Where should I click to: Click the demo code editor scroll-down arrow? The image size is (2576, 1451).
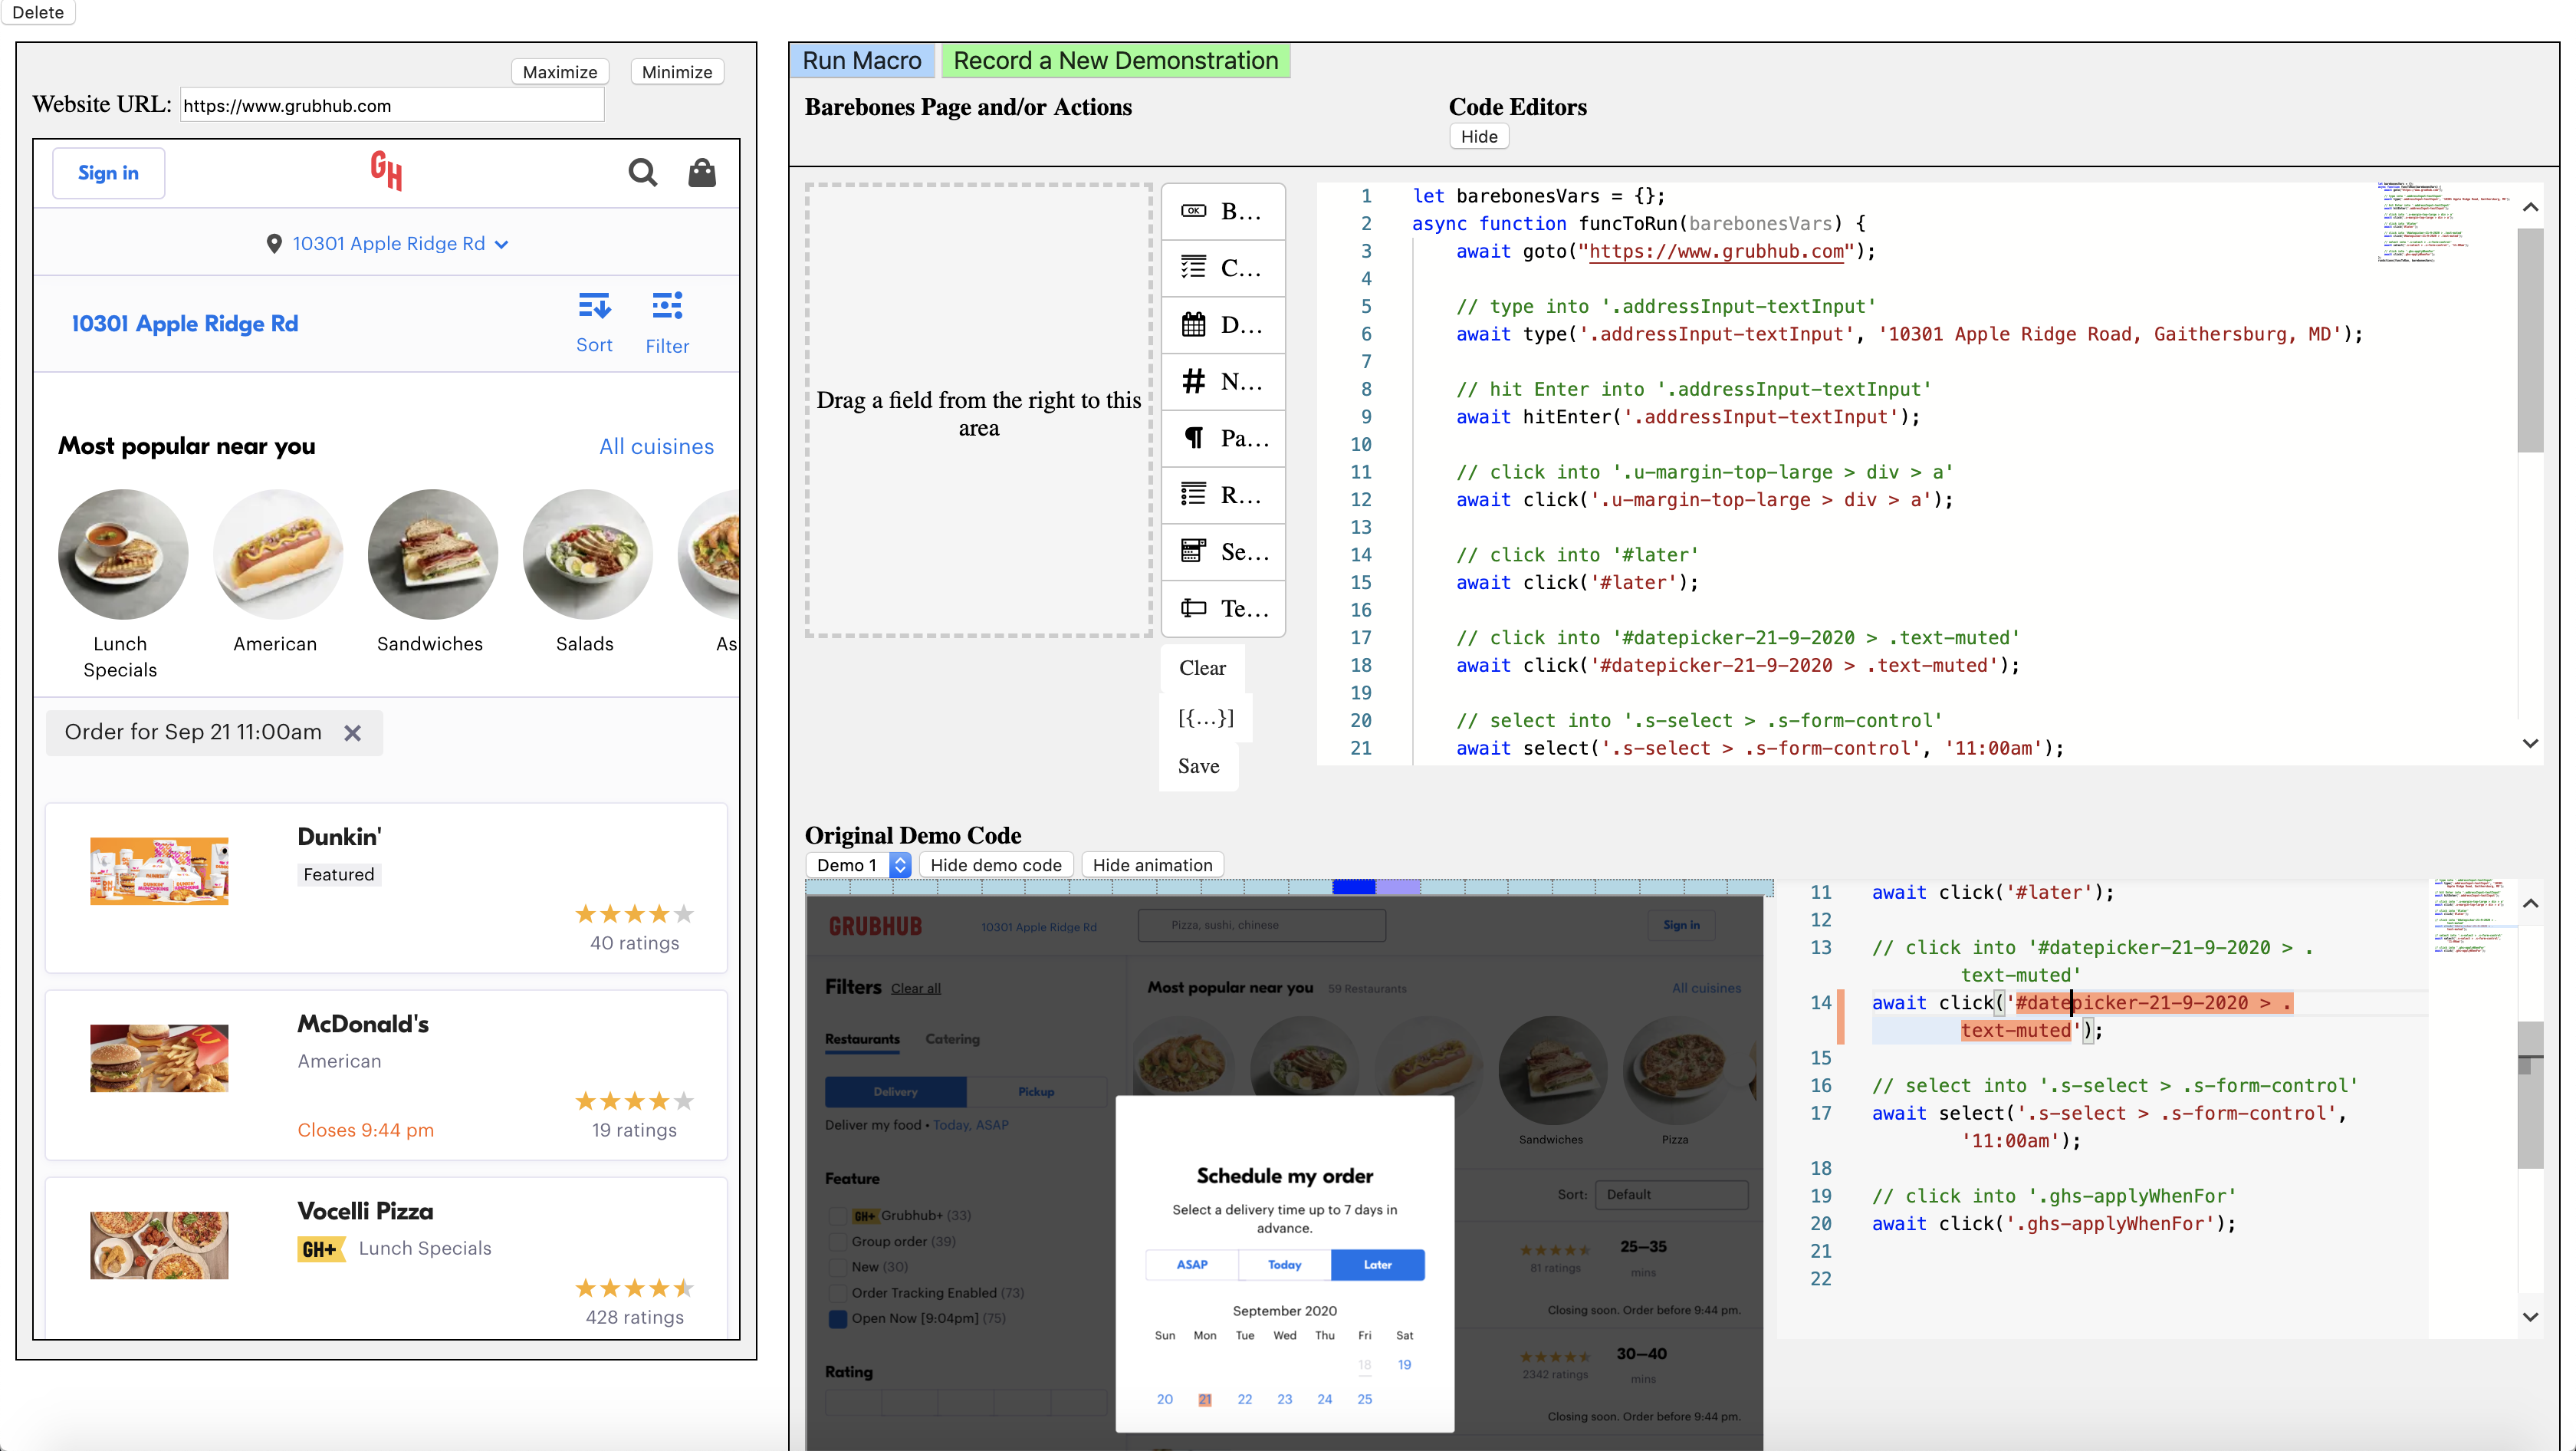(2530, 1318)
